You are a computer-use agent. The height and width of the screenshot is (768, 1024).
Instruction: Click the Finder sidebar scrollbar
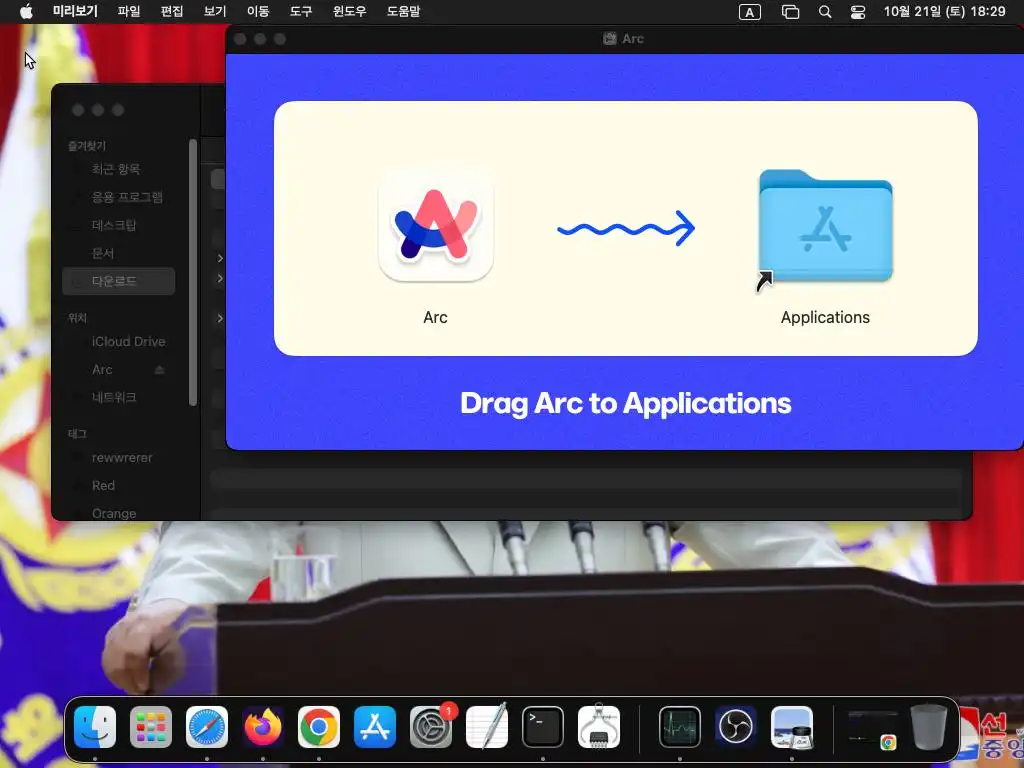click(x=193, y=272)
